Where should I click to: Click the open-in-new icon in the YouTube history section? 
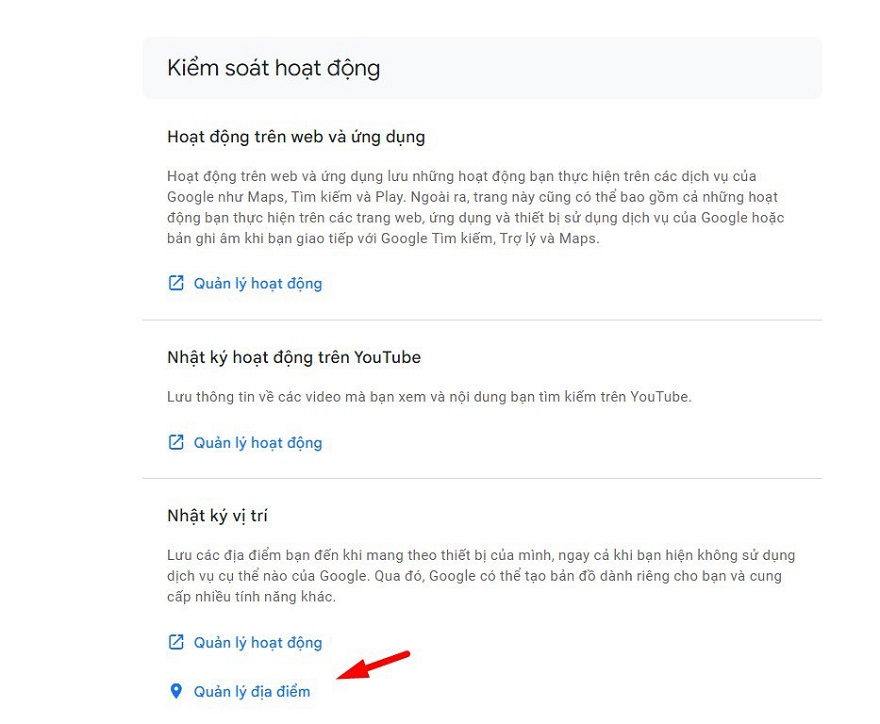(x=176, y=442)
